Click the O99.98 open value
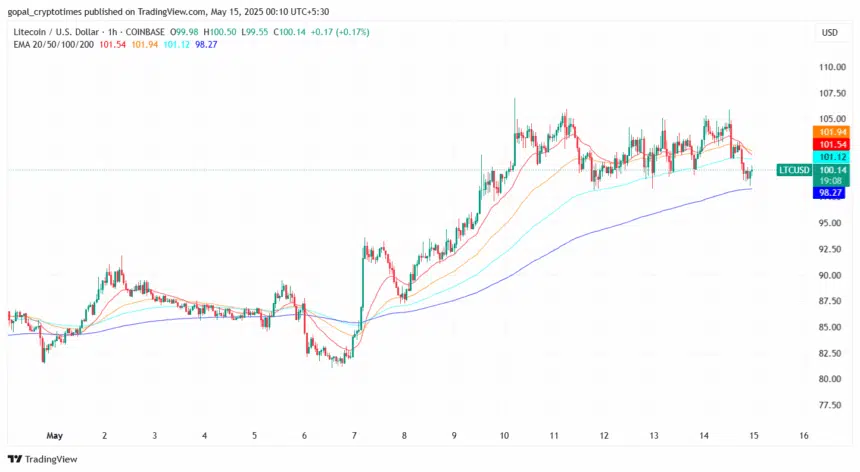The image size is (860, 472). (x=184, y=32)
